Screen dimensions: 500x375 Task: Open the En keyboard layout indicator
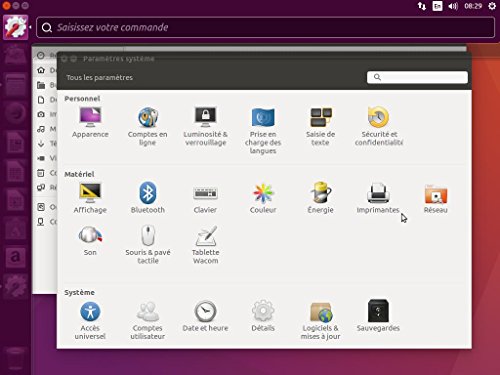(x=437, y=6)
